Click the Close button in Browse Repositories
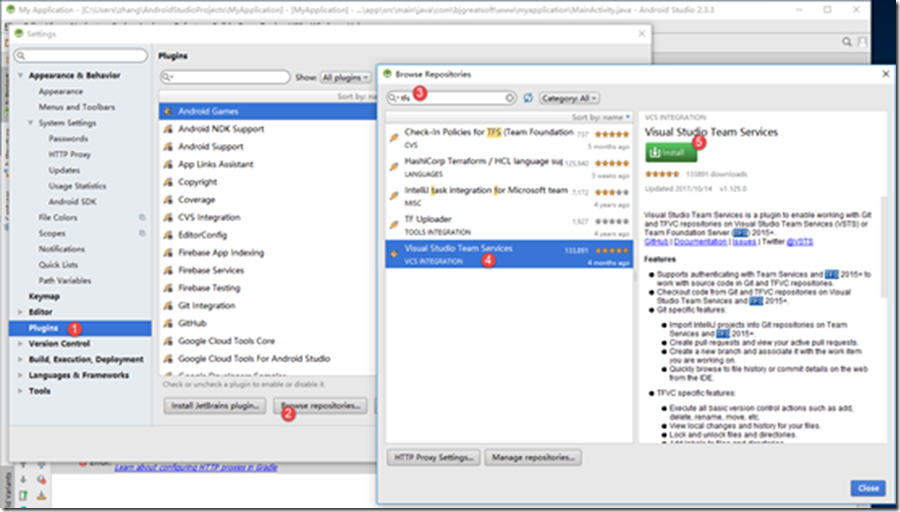 [x=868, y=488]
